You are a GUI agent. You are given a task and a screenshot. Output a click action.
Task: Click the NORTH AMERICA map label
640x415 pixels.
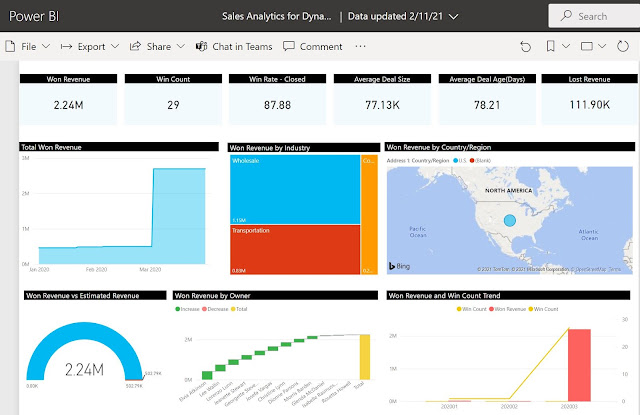pos(509,191)
